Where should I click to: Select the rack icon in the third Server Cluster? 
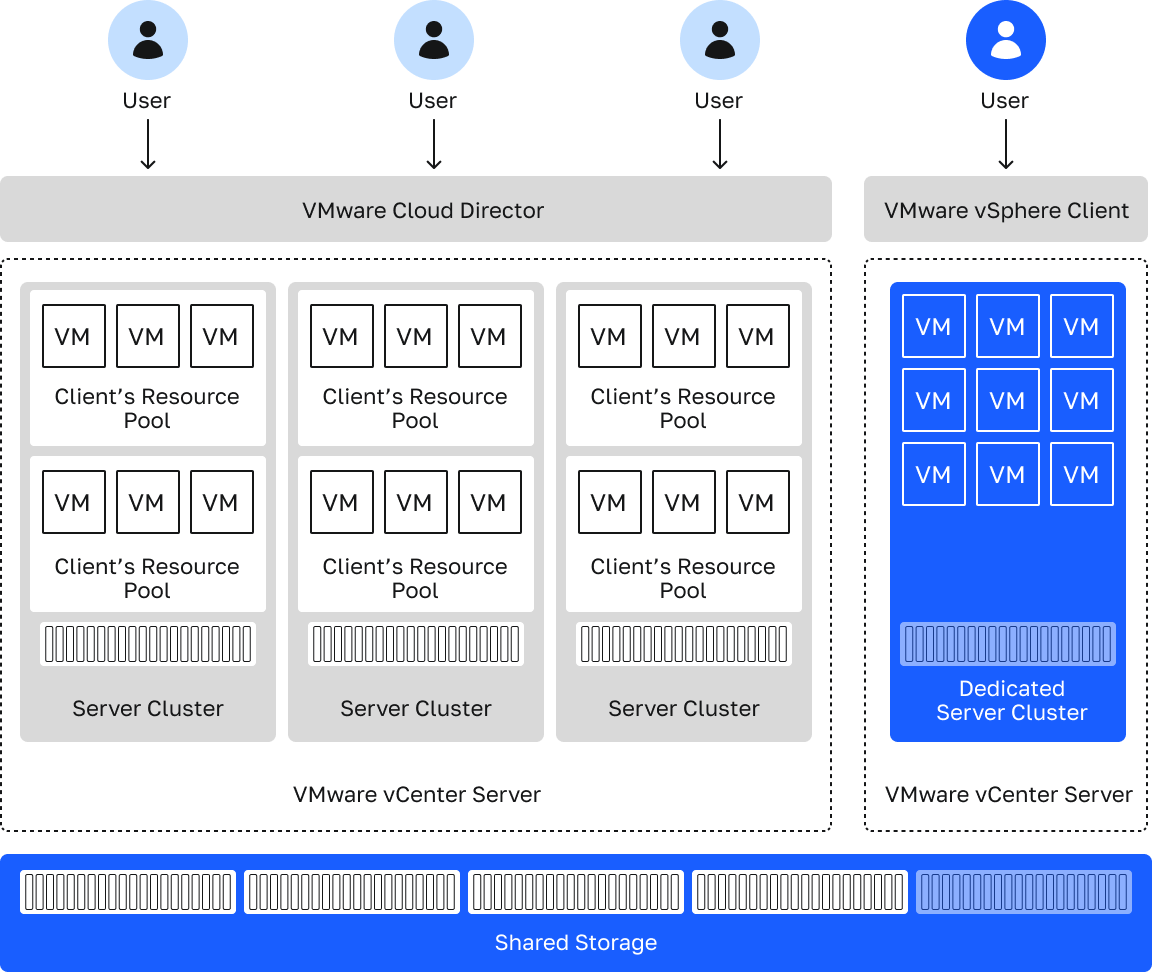684,645
